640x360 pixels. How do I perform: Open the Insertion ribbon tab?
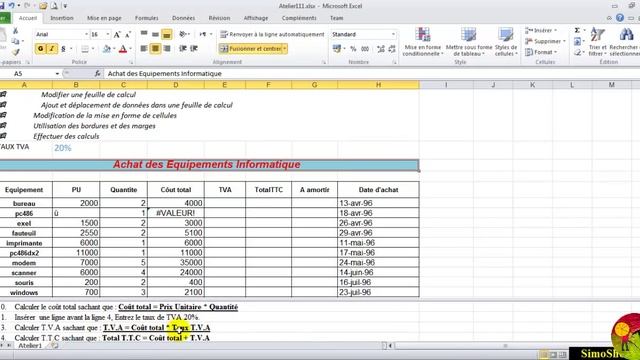62,18
